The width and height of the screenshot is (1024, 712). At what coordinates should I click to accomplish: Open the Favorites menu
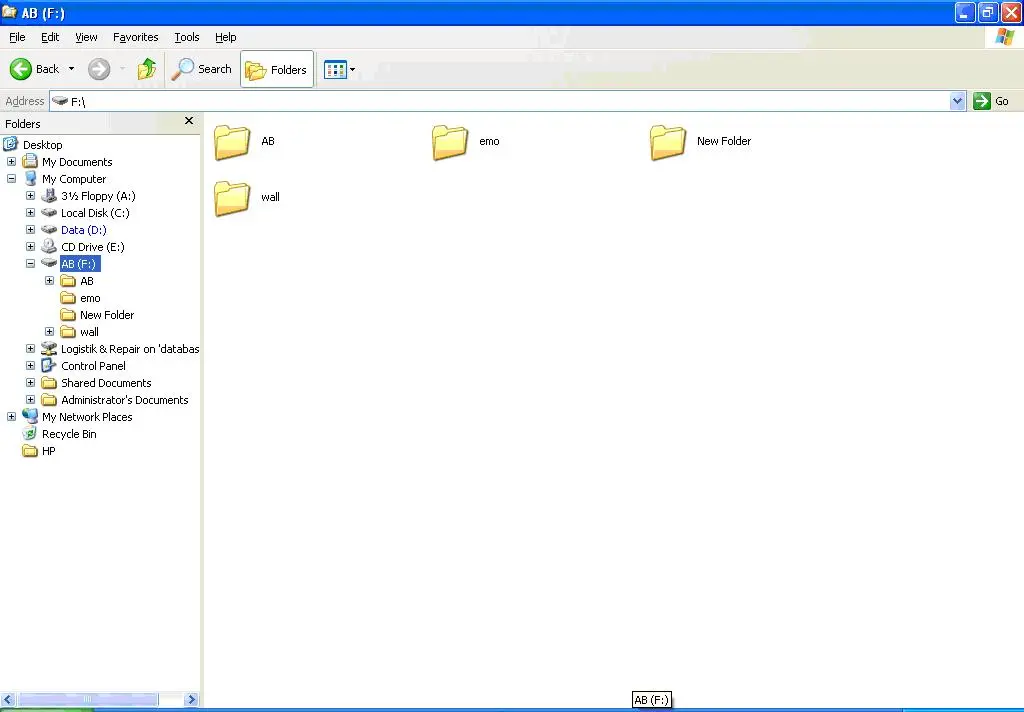coord(135,37)
